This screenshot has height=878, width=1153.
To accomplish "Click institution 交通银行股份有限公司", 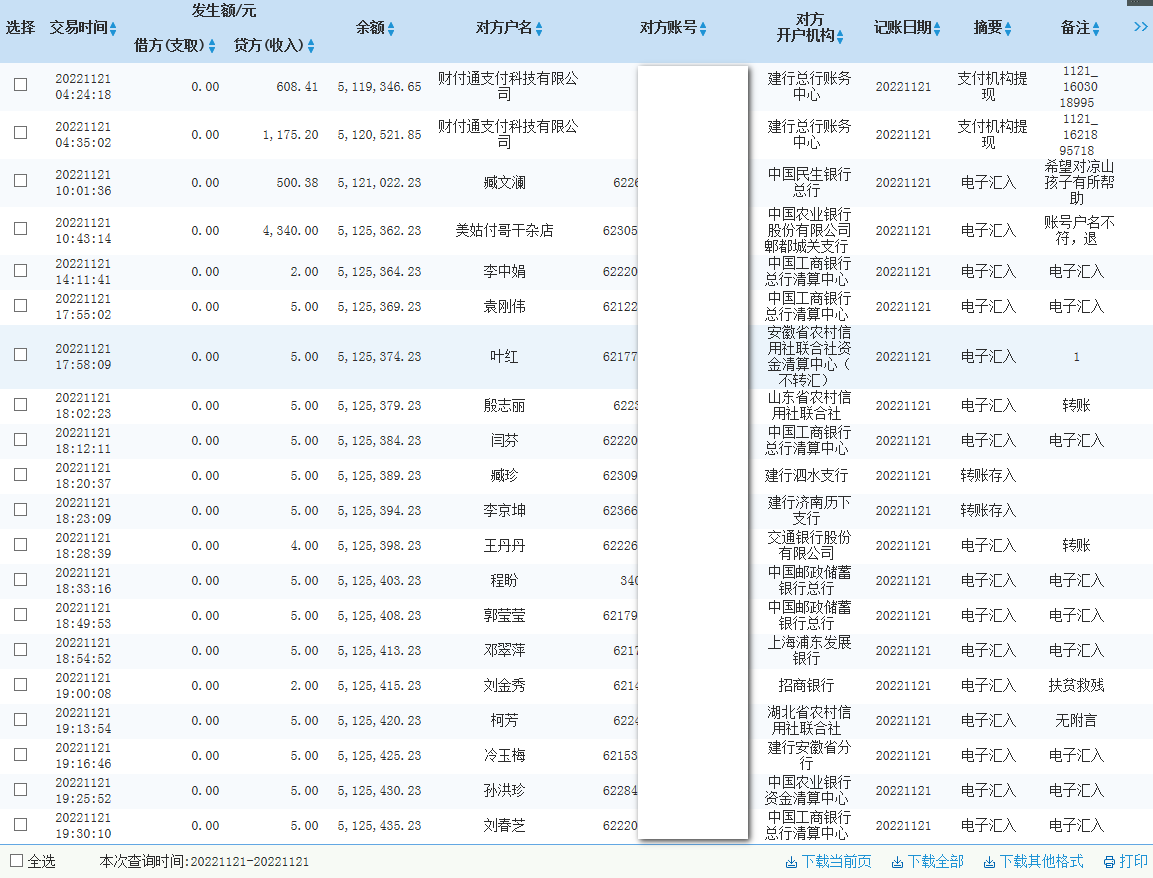I will click(x=809, y=545).
